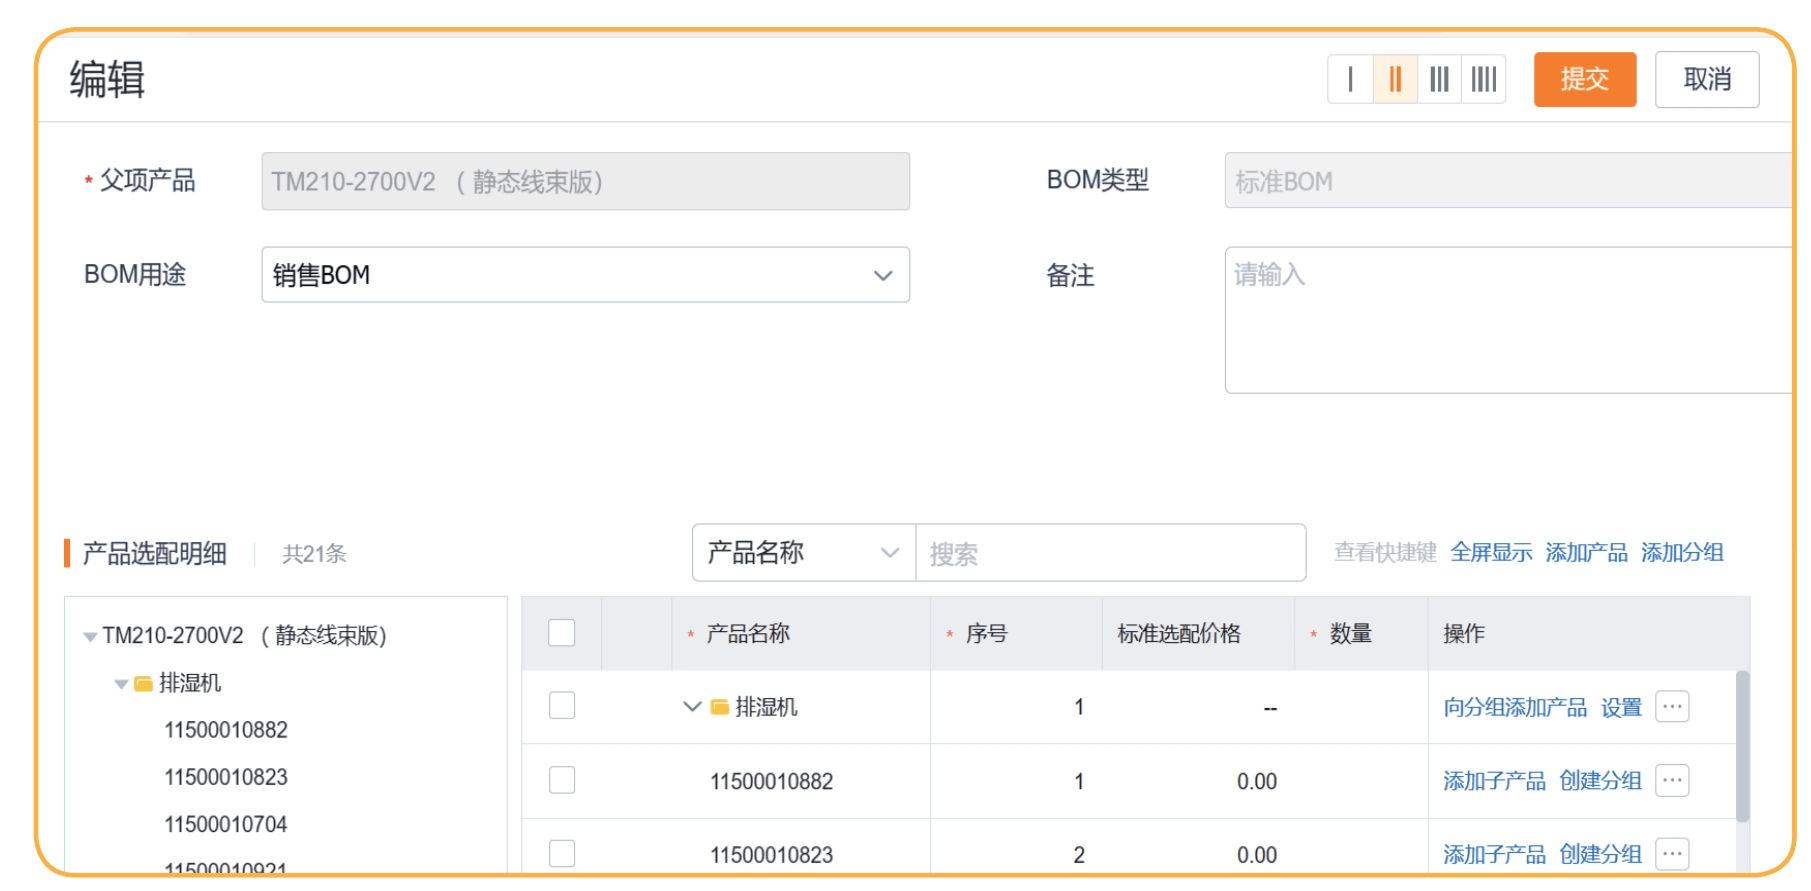Image resolution: width=1811 pixels, height=891 pixels.
Task: Click the 取消 cancel button
Action: pyautogui.click(x=1707, y=79)
